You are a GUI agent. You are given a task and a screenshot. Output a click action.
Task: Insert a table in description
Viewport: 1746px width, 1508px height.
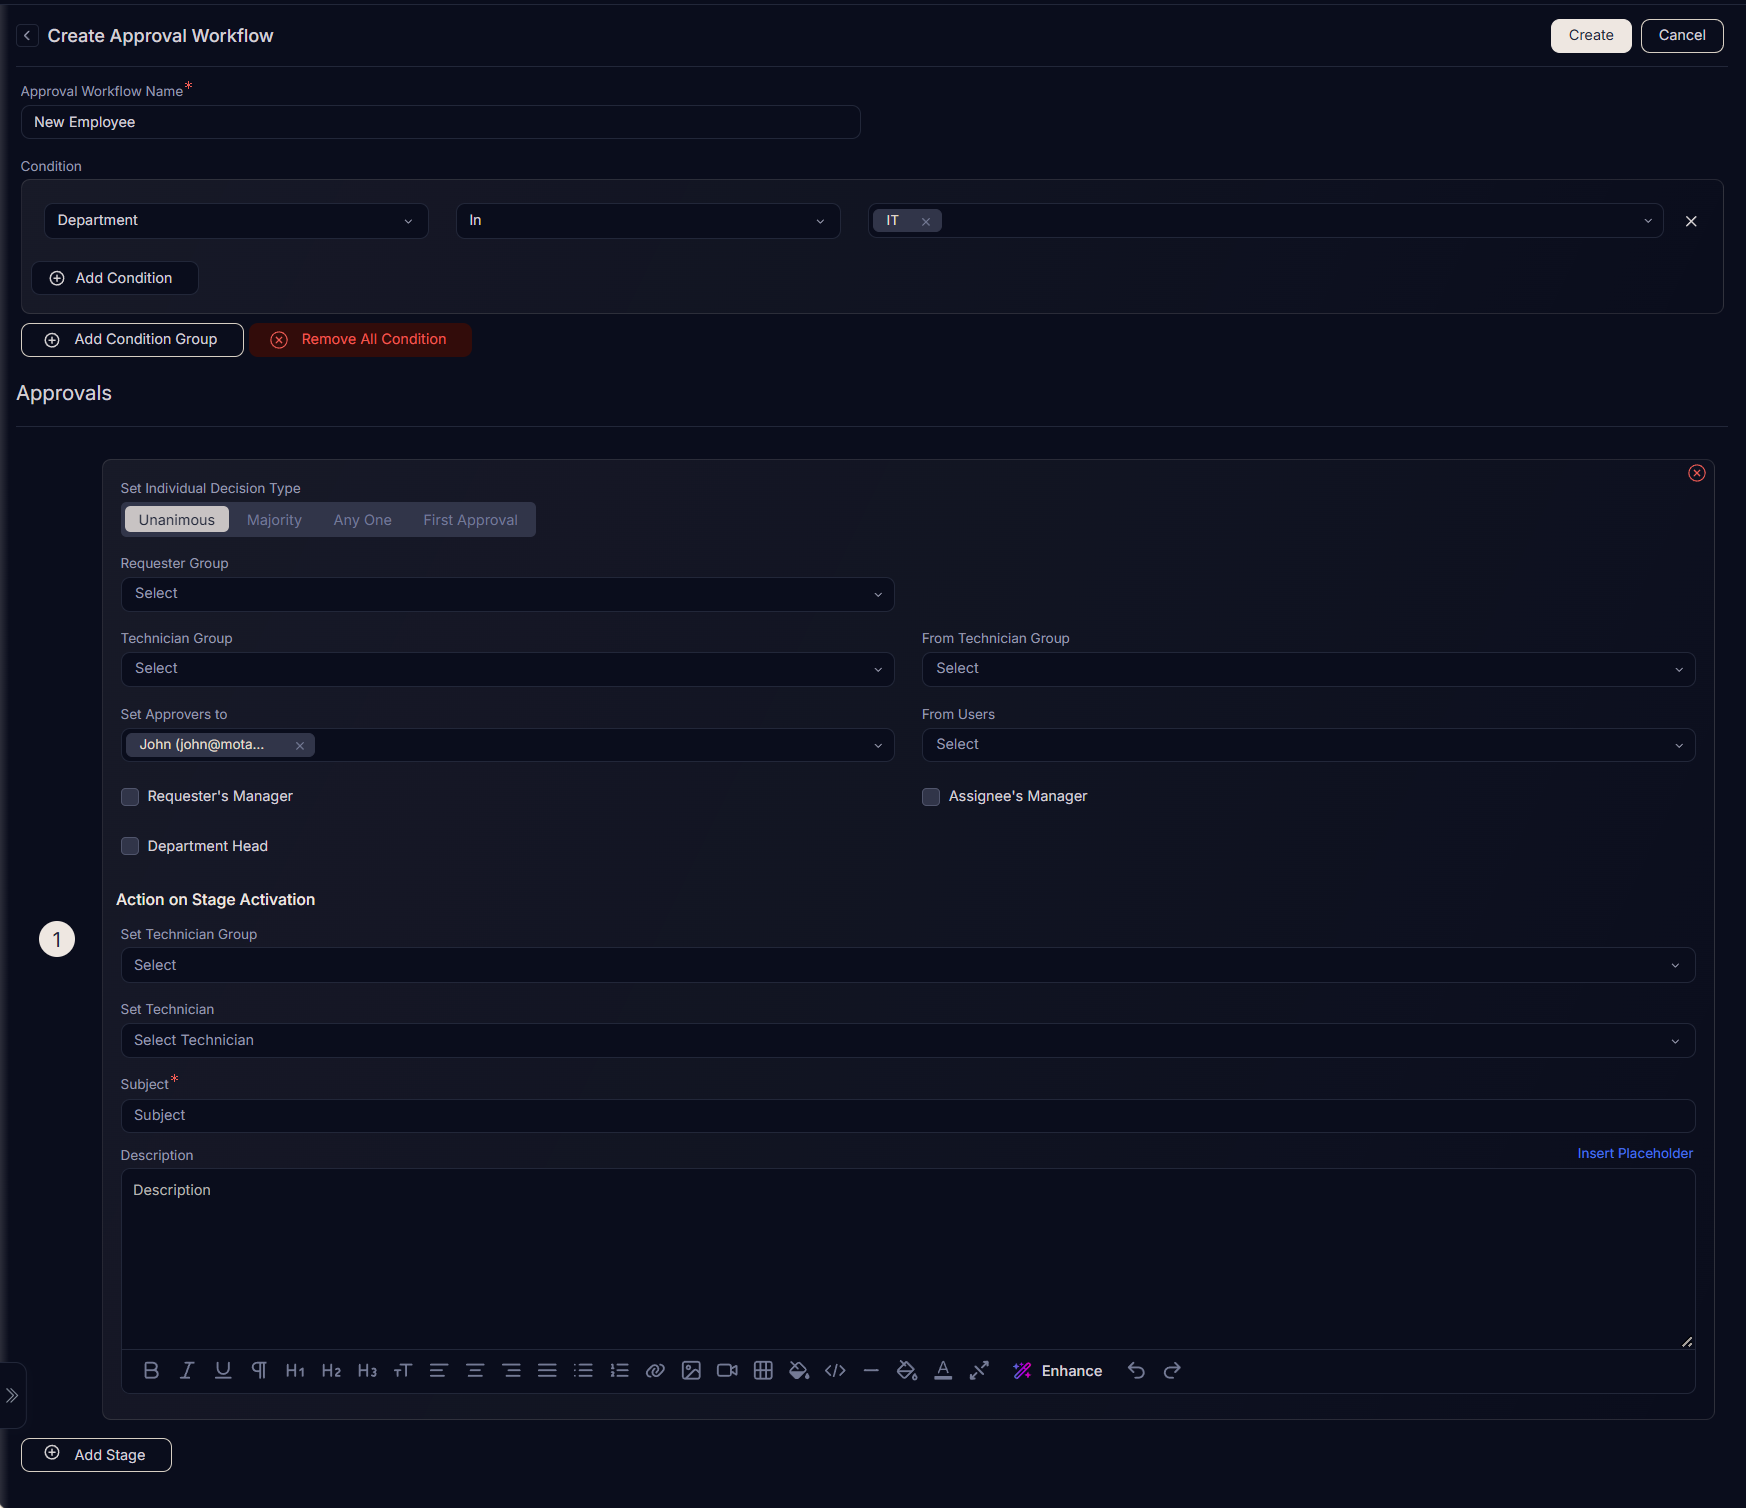(x=763, y=1371)
